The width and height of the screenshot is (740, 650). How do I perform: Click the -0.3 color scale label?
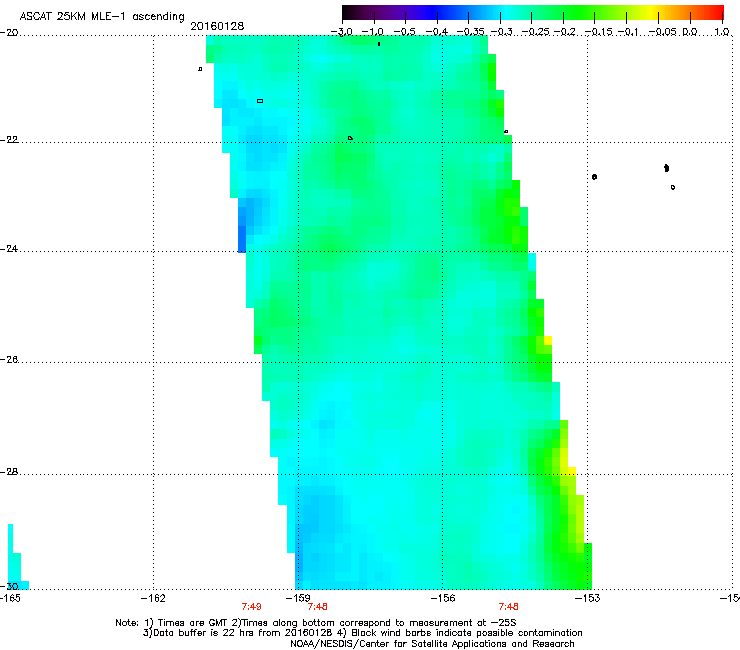501,32
